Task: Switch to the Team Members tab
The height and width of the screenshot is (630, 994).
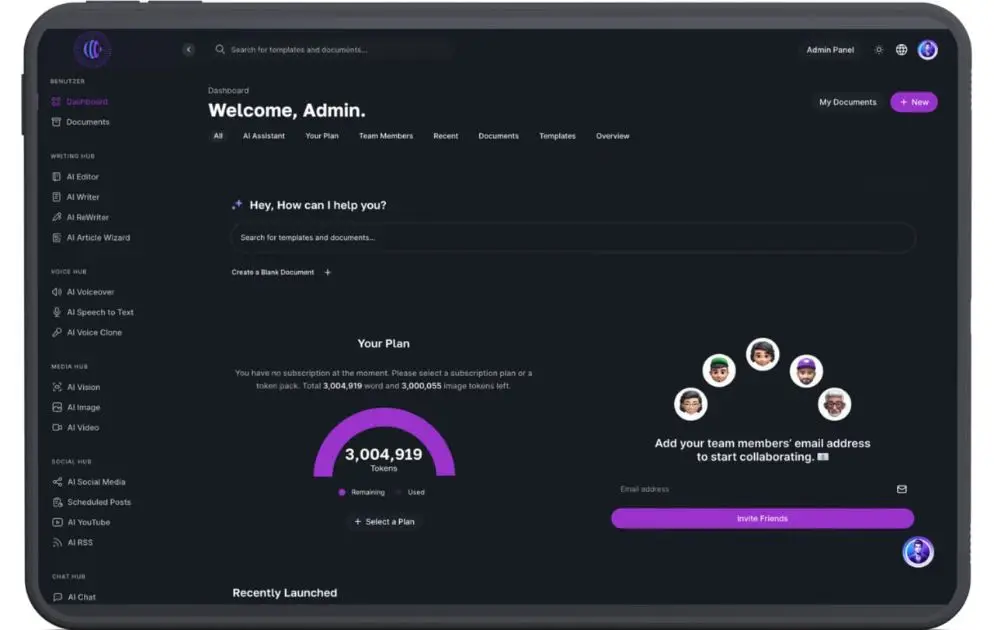Action: (385, 136)
